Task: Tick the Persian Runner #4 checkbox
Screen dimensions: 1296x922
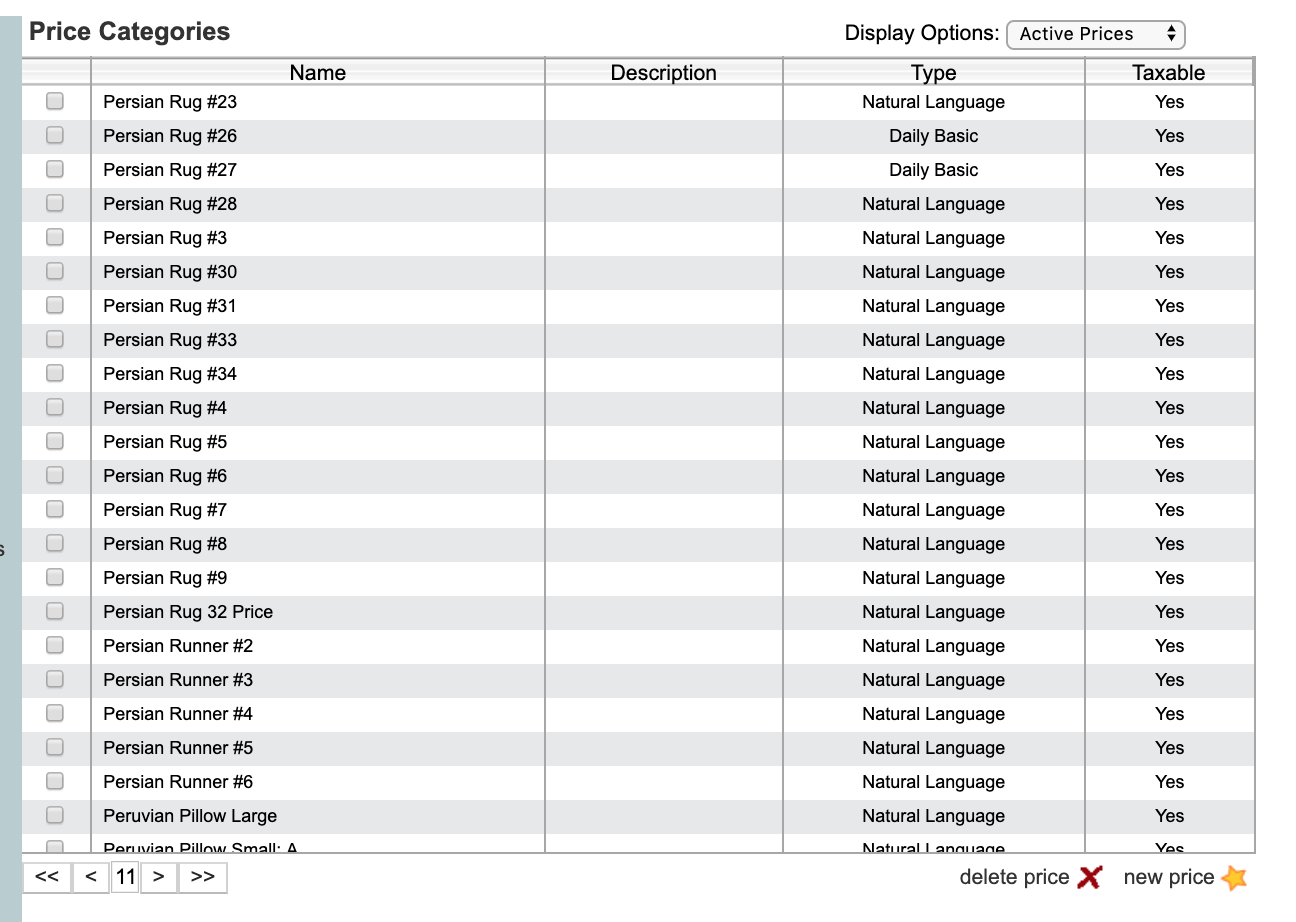Action: 55,713
